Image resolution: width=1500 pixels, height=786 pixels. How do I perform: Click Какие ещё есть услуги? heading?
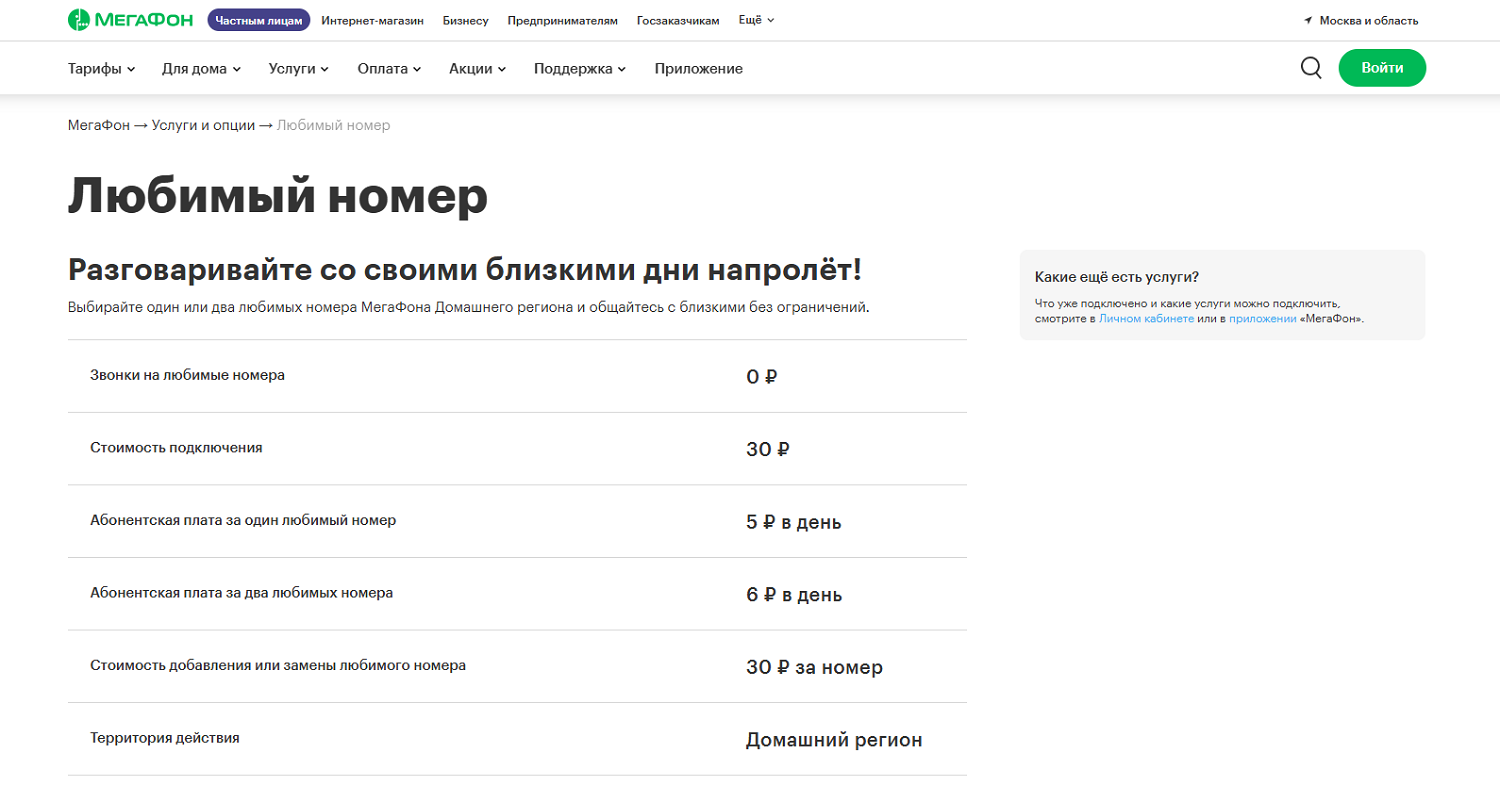point(1117,277)
